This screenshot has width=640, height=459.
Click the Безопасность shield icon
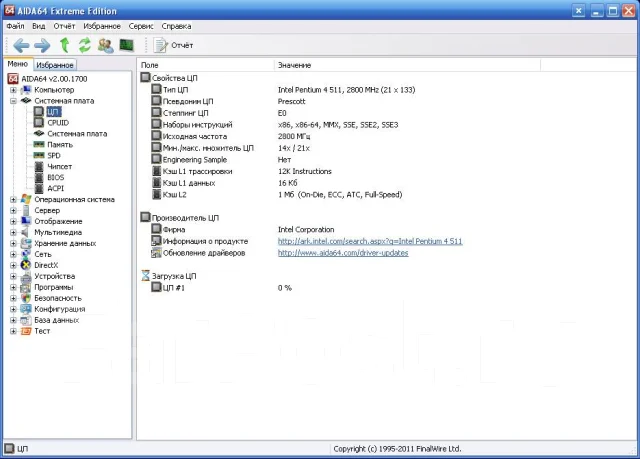click(26, 298)
